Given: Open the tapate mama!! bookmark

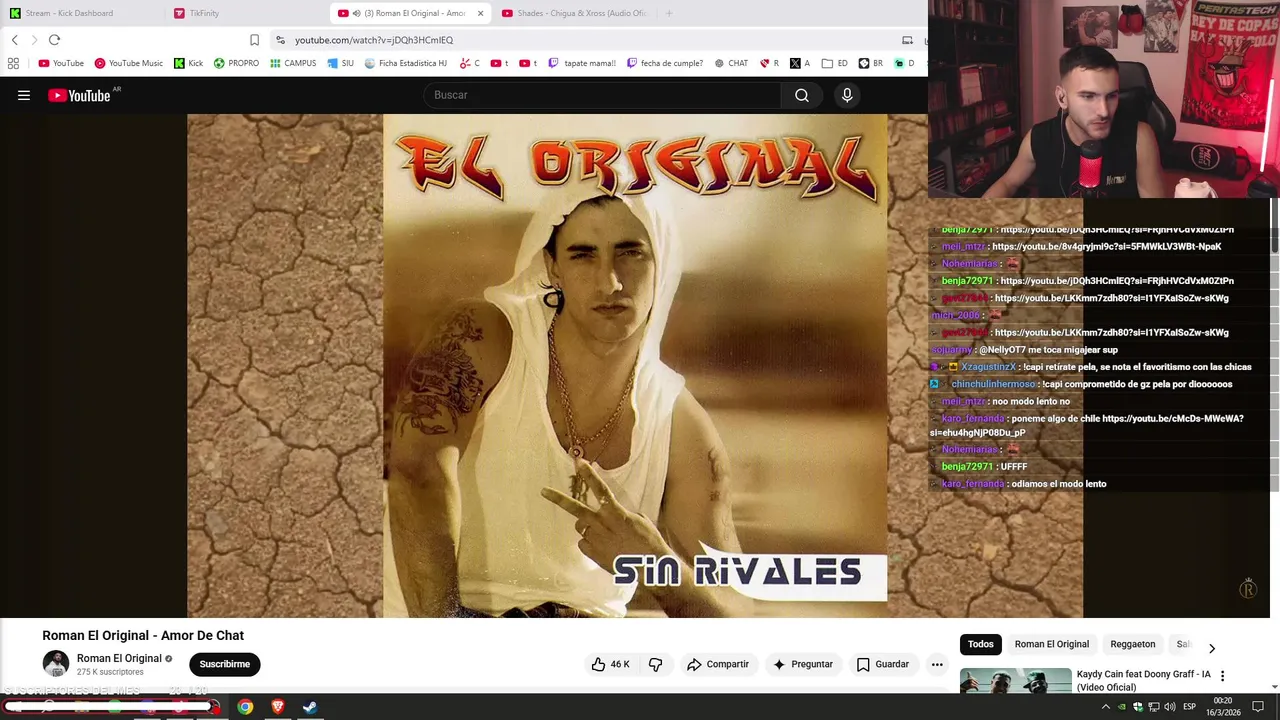Looking at the screenshot, I should [x=582, y=63].
